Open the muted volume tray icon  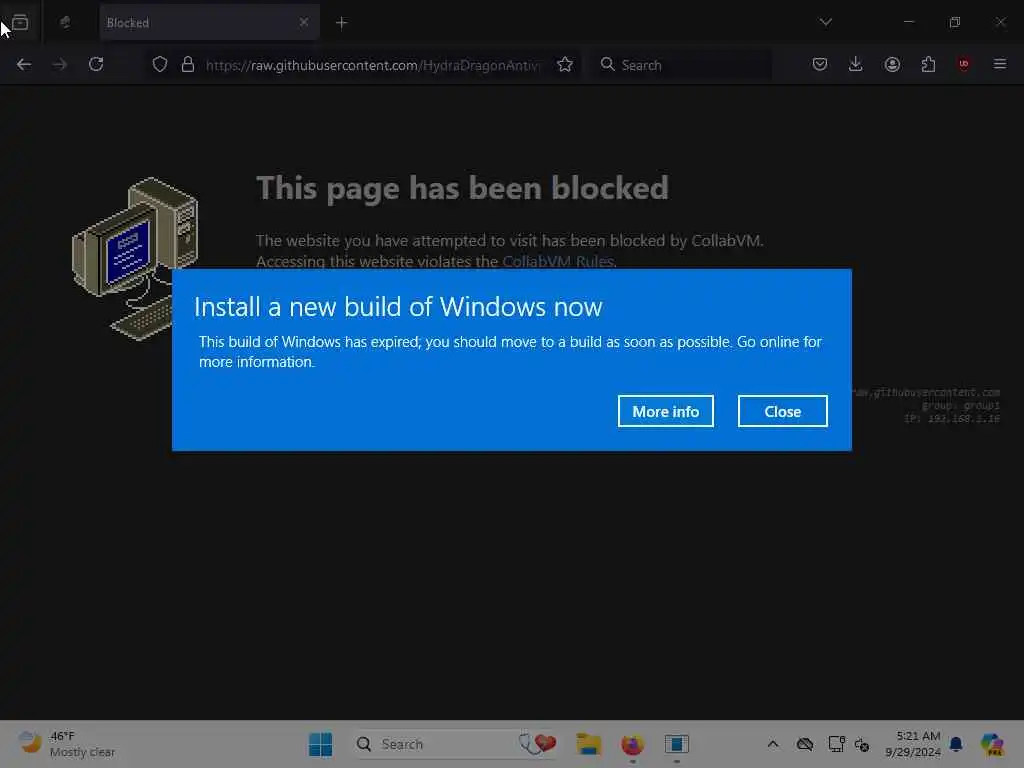(x=862, y=744)
